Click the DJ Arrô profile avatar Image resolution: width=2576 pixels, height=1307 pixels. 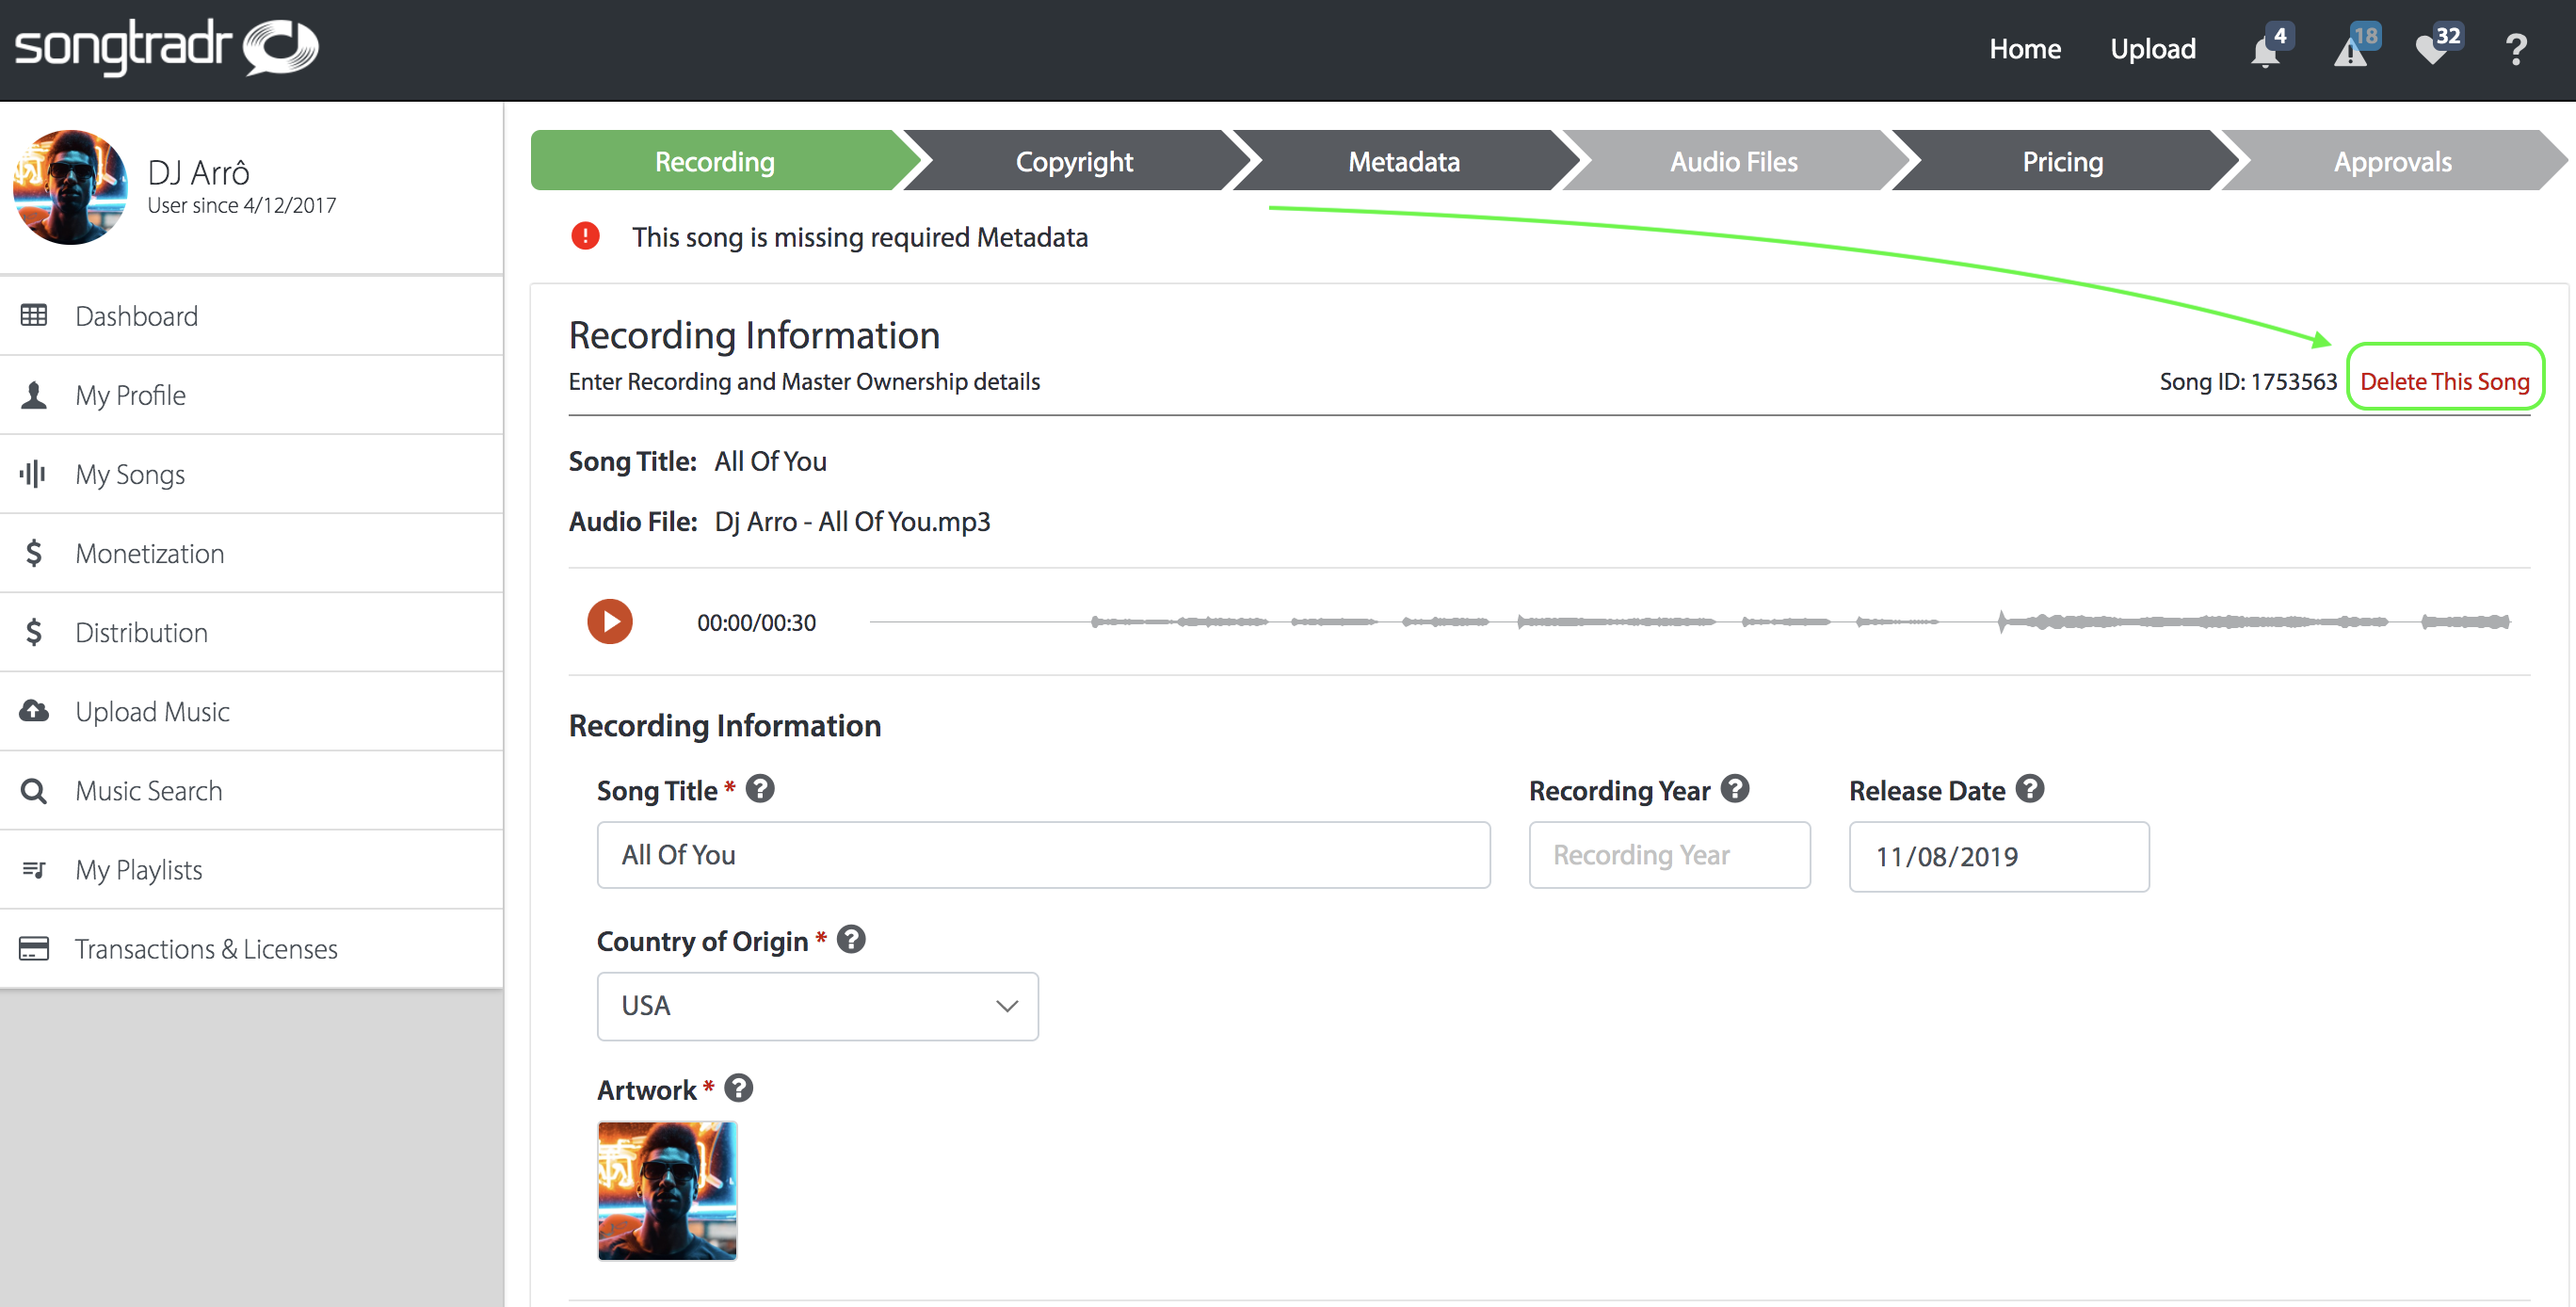point(70,187)
